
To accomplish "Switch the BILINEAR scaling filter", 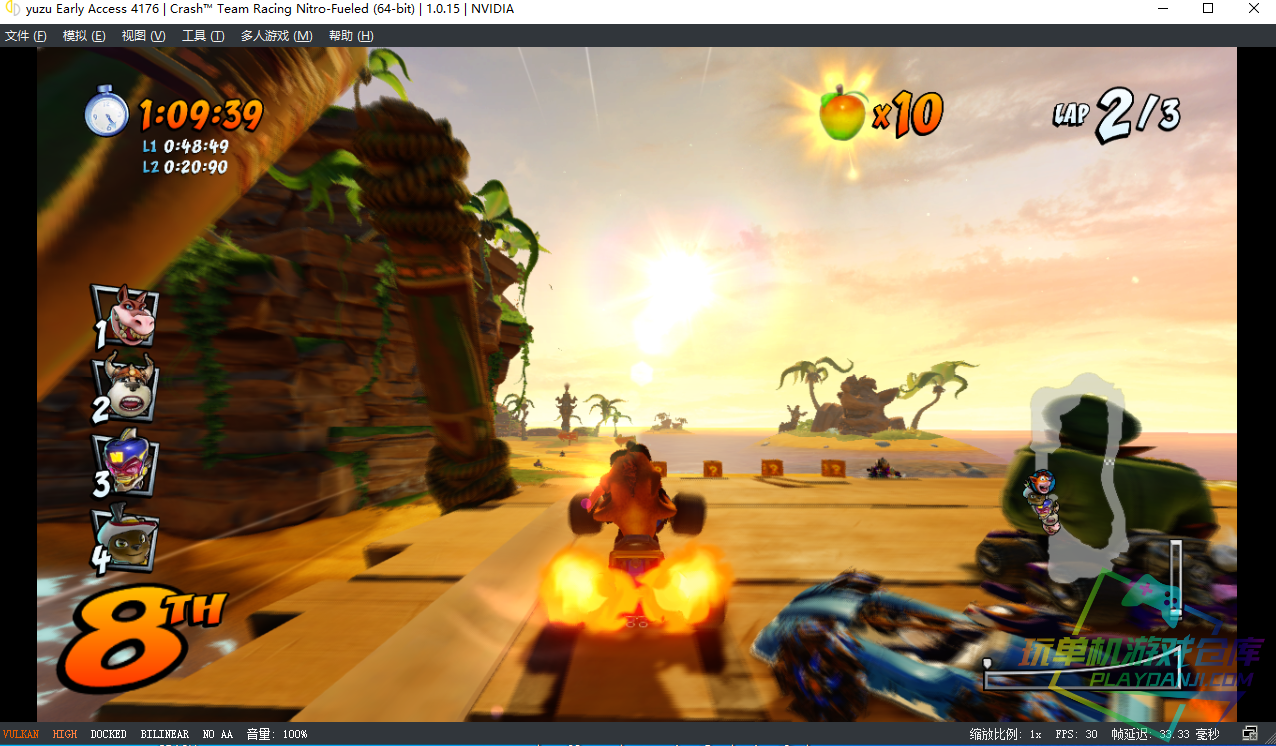I will pos(164,734).
